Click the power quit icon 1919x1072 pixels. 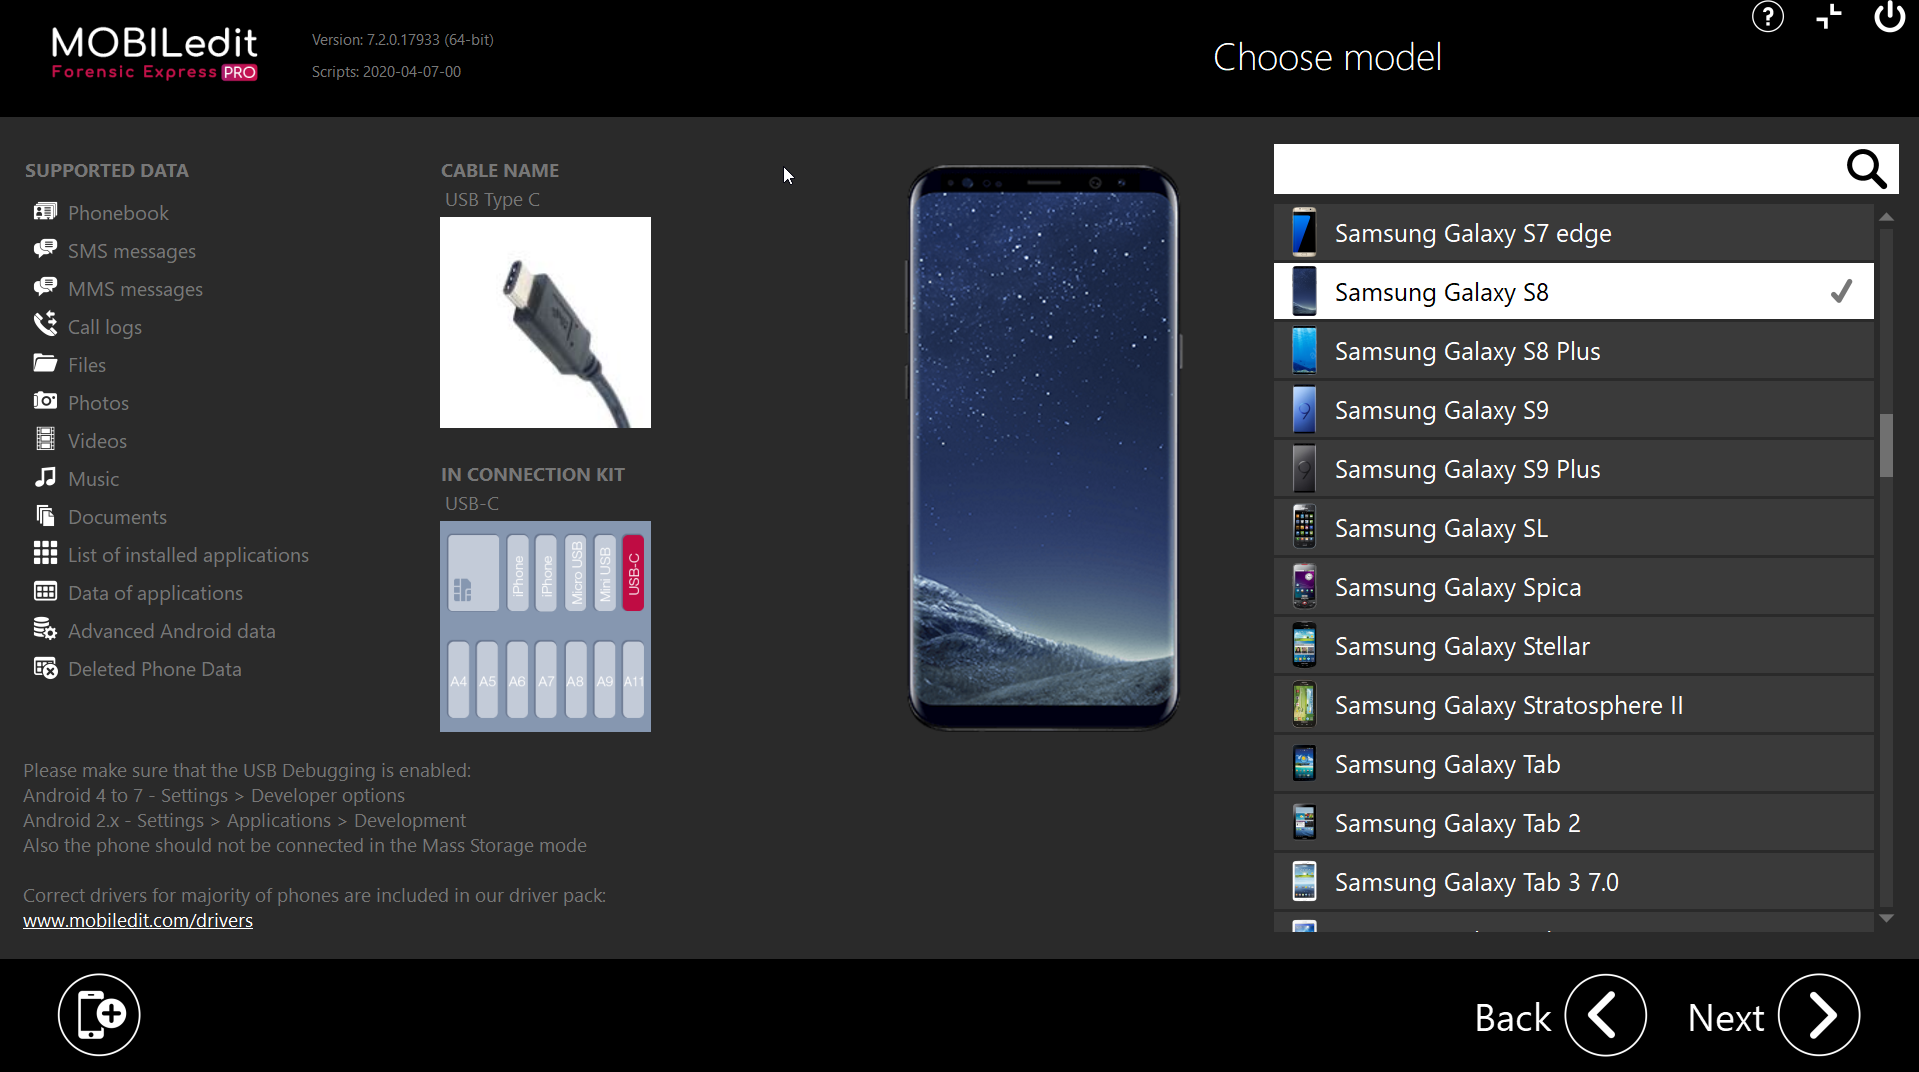pos(1889,17)
